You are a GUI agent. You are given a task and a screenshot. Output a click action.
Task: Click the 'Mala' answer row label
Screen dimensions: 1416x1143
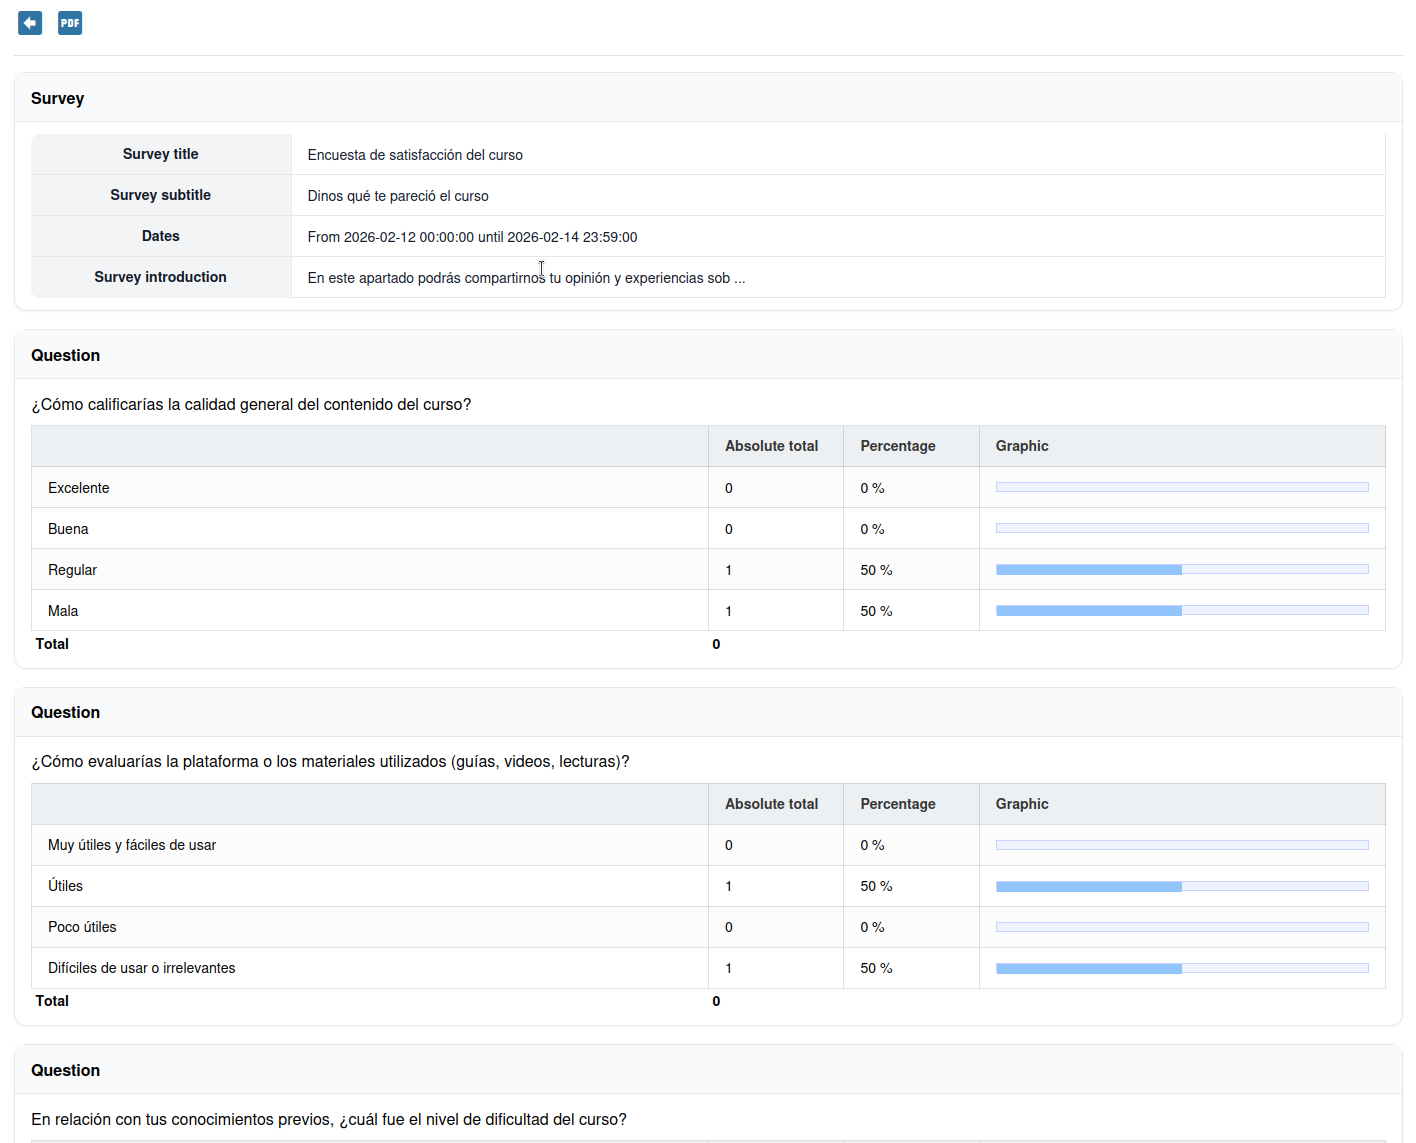[63, 611]
